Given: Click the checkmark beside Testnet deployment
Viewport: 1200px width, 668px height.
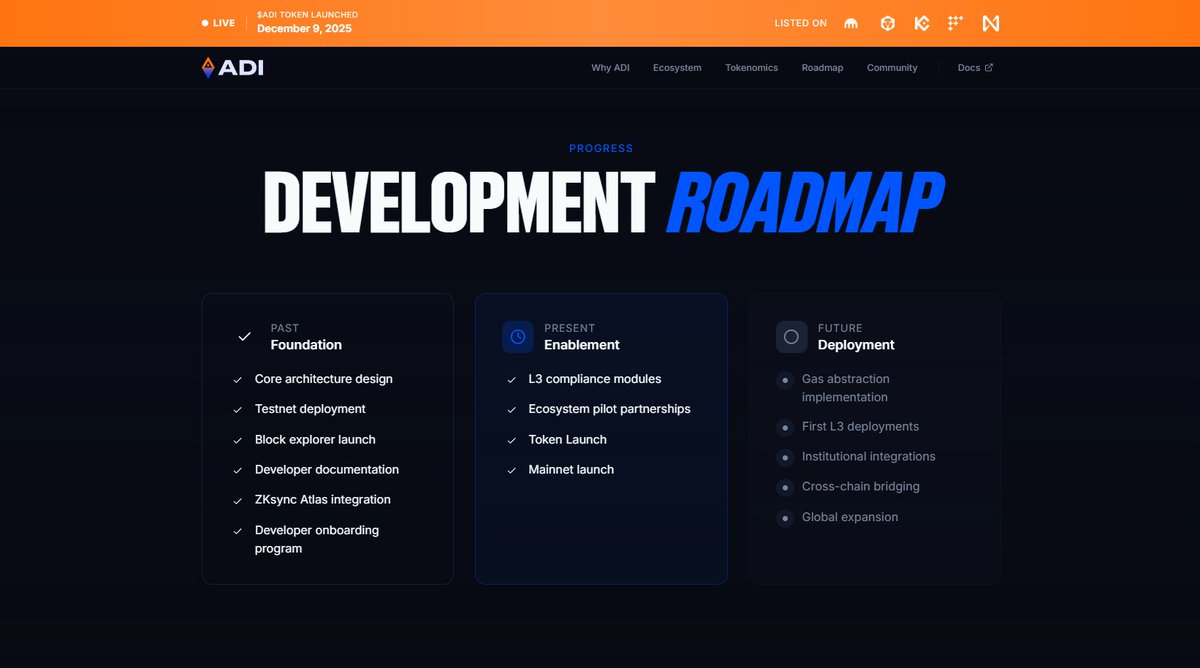Looking at the screenshot, I should click(238, 410).
